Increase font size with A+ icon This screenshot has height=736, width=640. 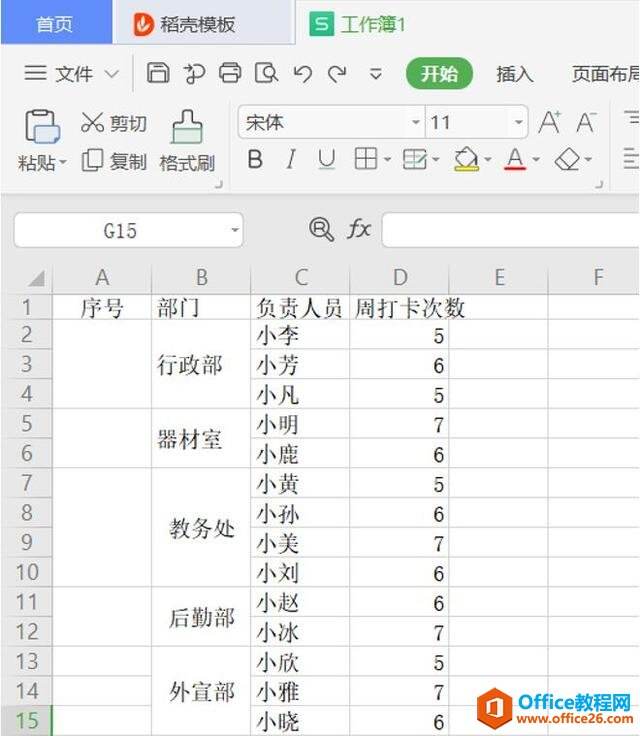point(549,123)
